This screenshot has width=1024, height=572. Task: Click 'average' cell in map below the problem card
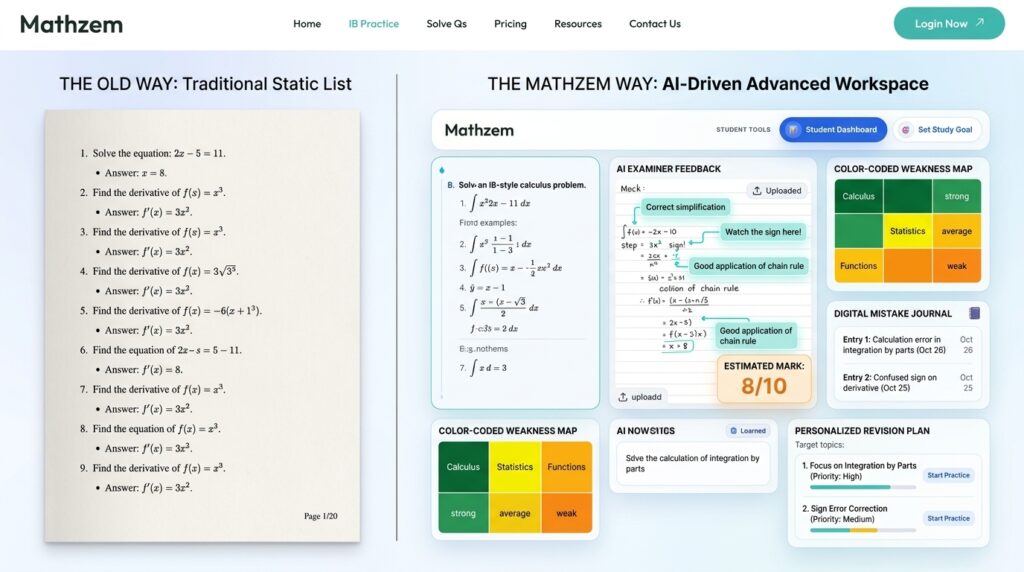pos(515,513)
